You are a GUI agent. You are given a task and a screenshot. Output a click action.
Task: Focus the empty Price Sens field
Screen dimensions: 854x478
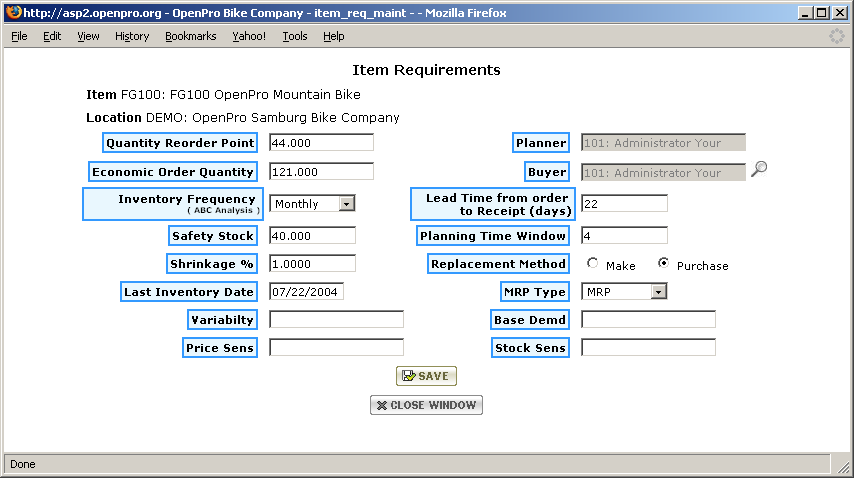tap(336, 348)
